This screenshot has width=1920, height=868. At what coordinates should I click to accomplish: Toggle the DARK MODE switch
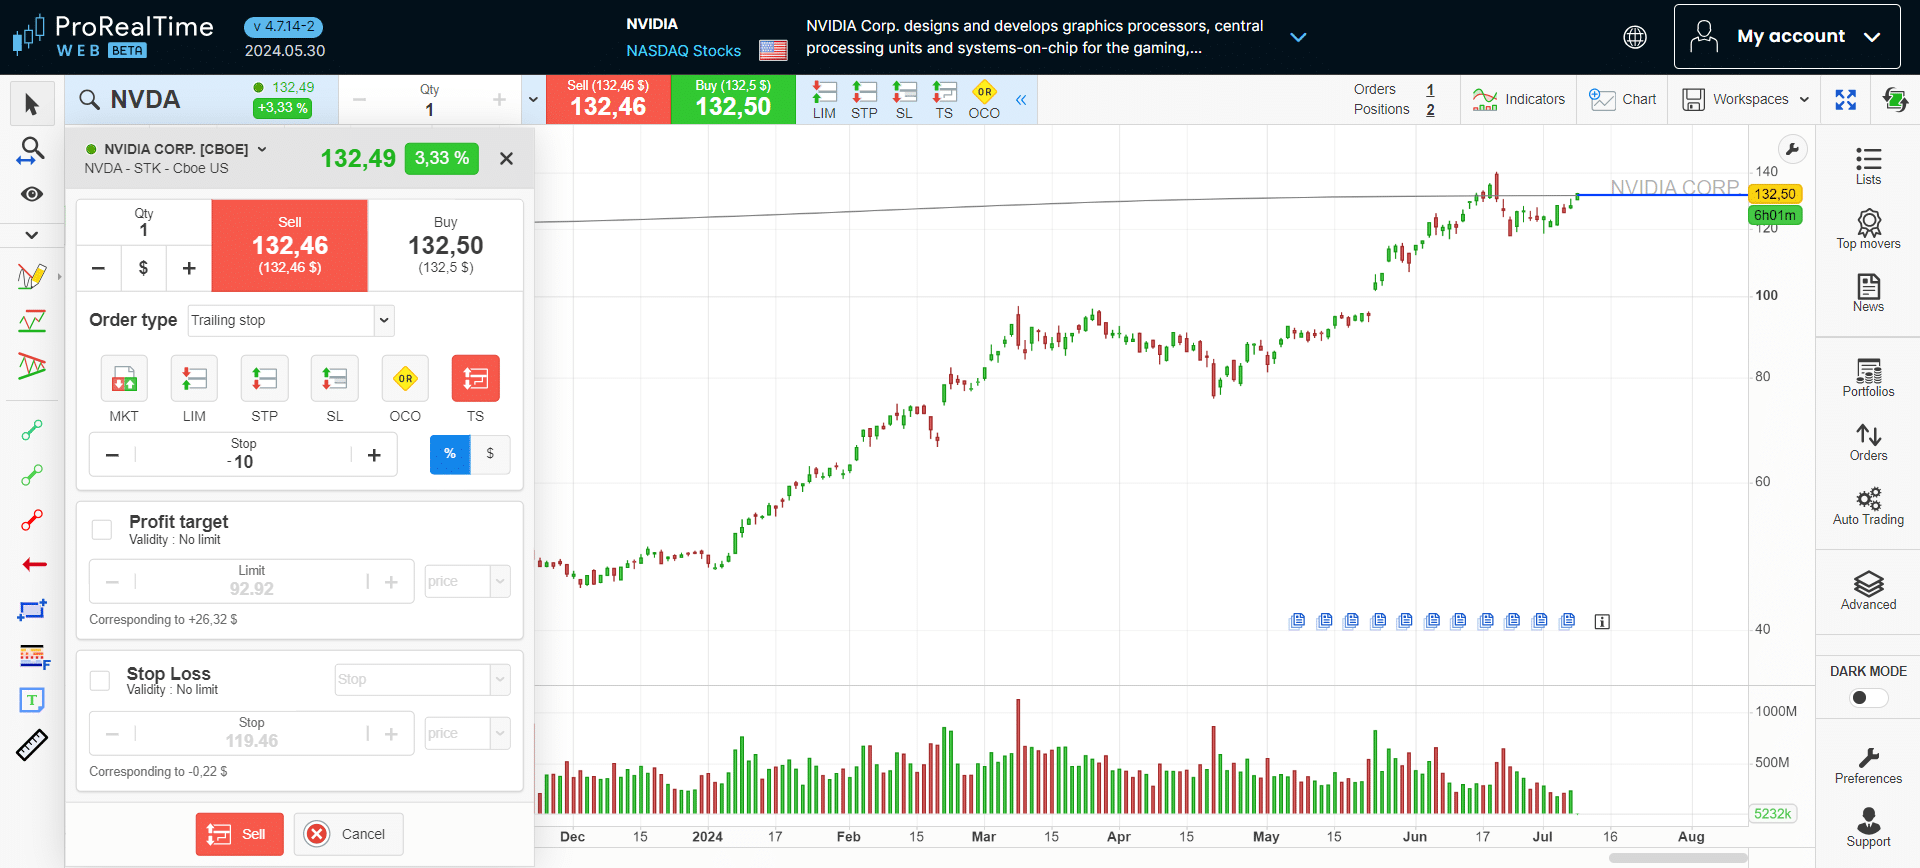tap(1868, 697)
